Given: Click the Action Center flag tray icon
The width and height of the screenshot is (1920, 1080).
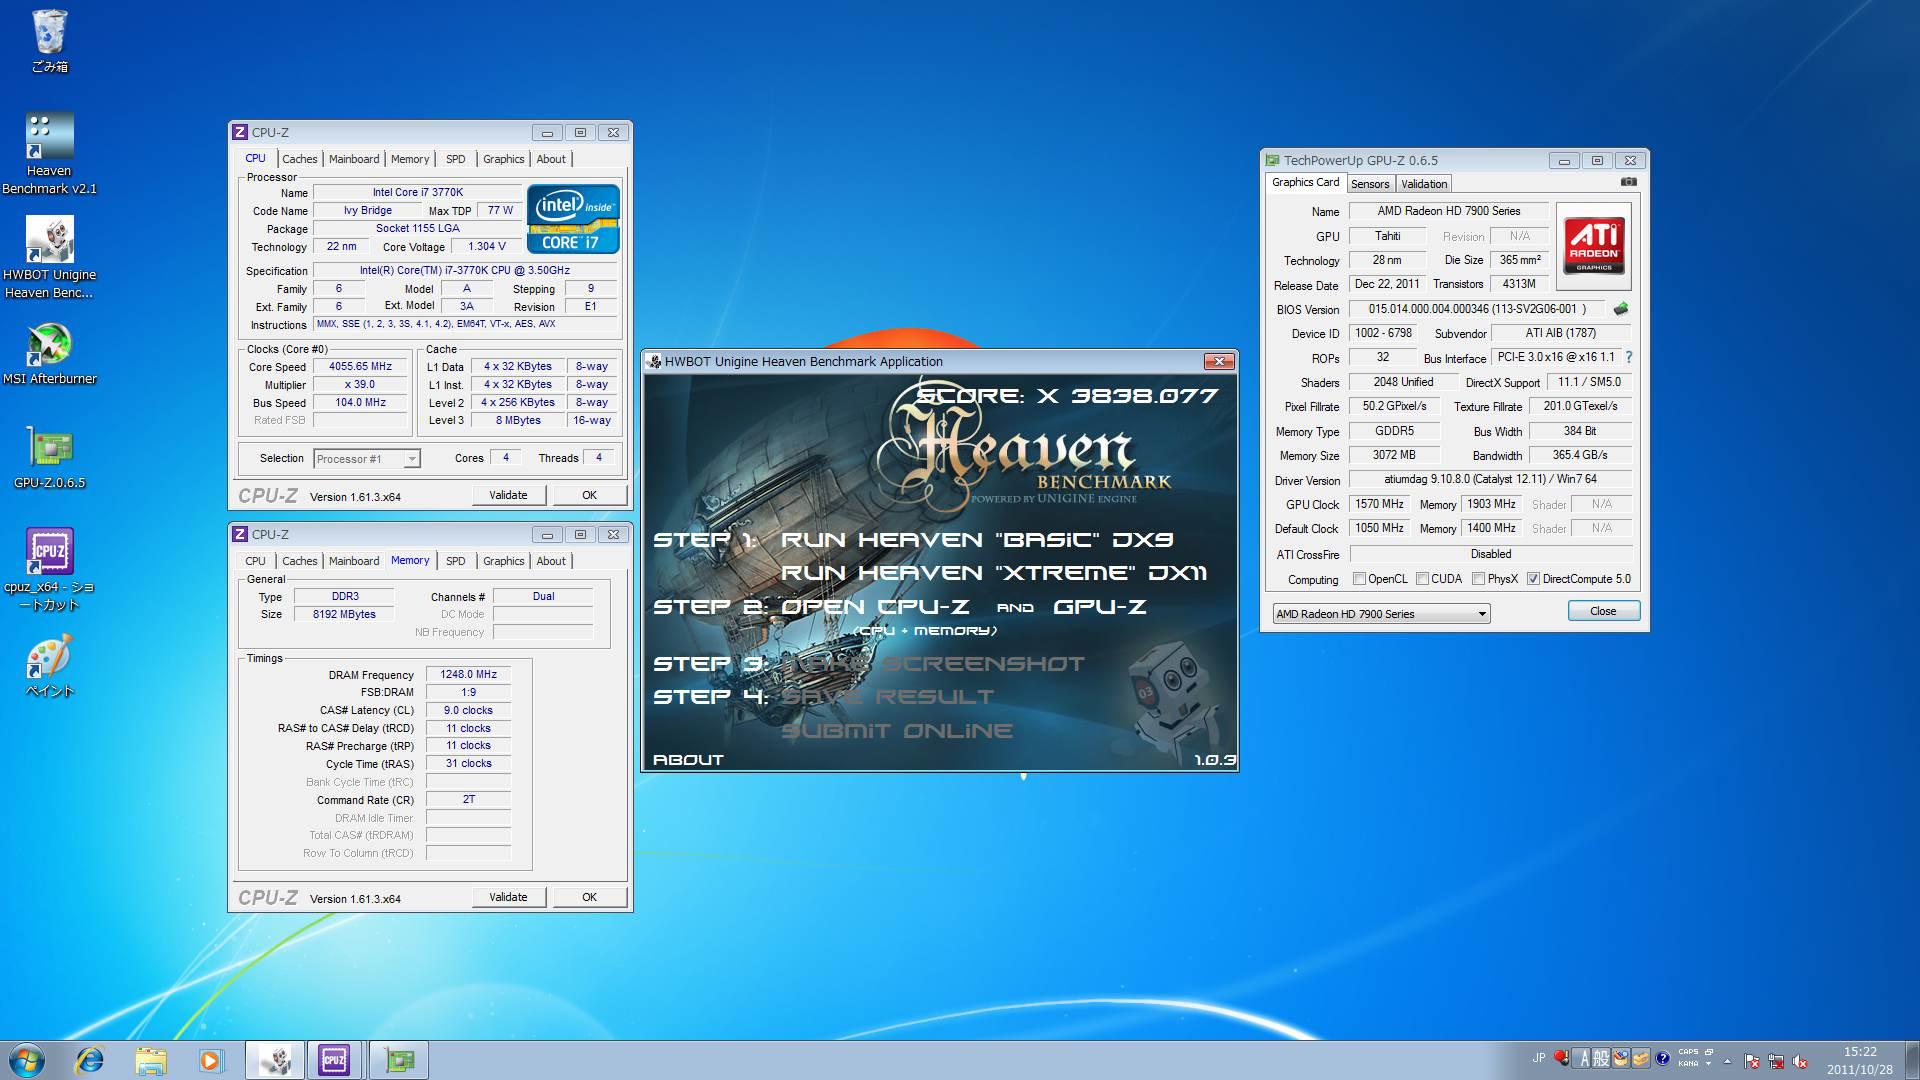Looking at the screenshot, I should [x=1752, y=1060].
